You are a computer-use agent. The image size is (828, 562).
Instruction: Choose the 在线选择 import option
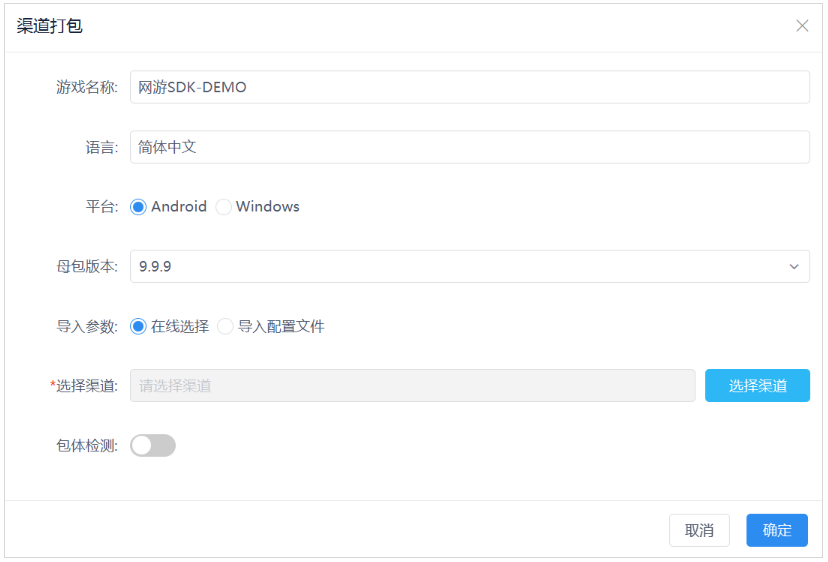click(139, 326)
